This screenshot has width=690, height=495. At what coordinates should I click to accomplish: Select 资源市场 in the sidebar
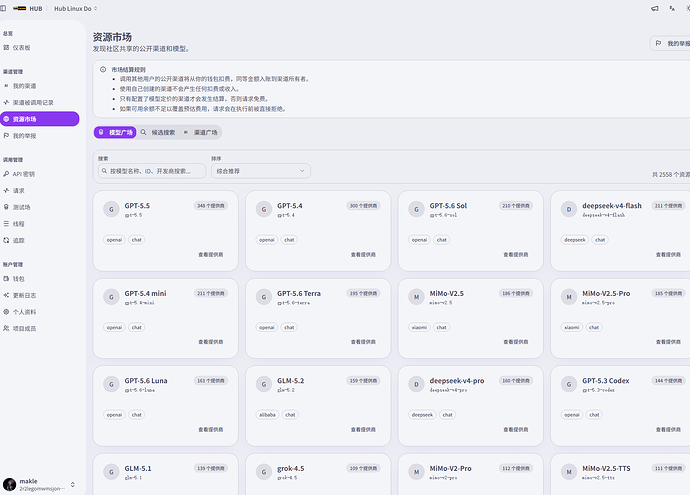(40, 119)
